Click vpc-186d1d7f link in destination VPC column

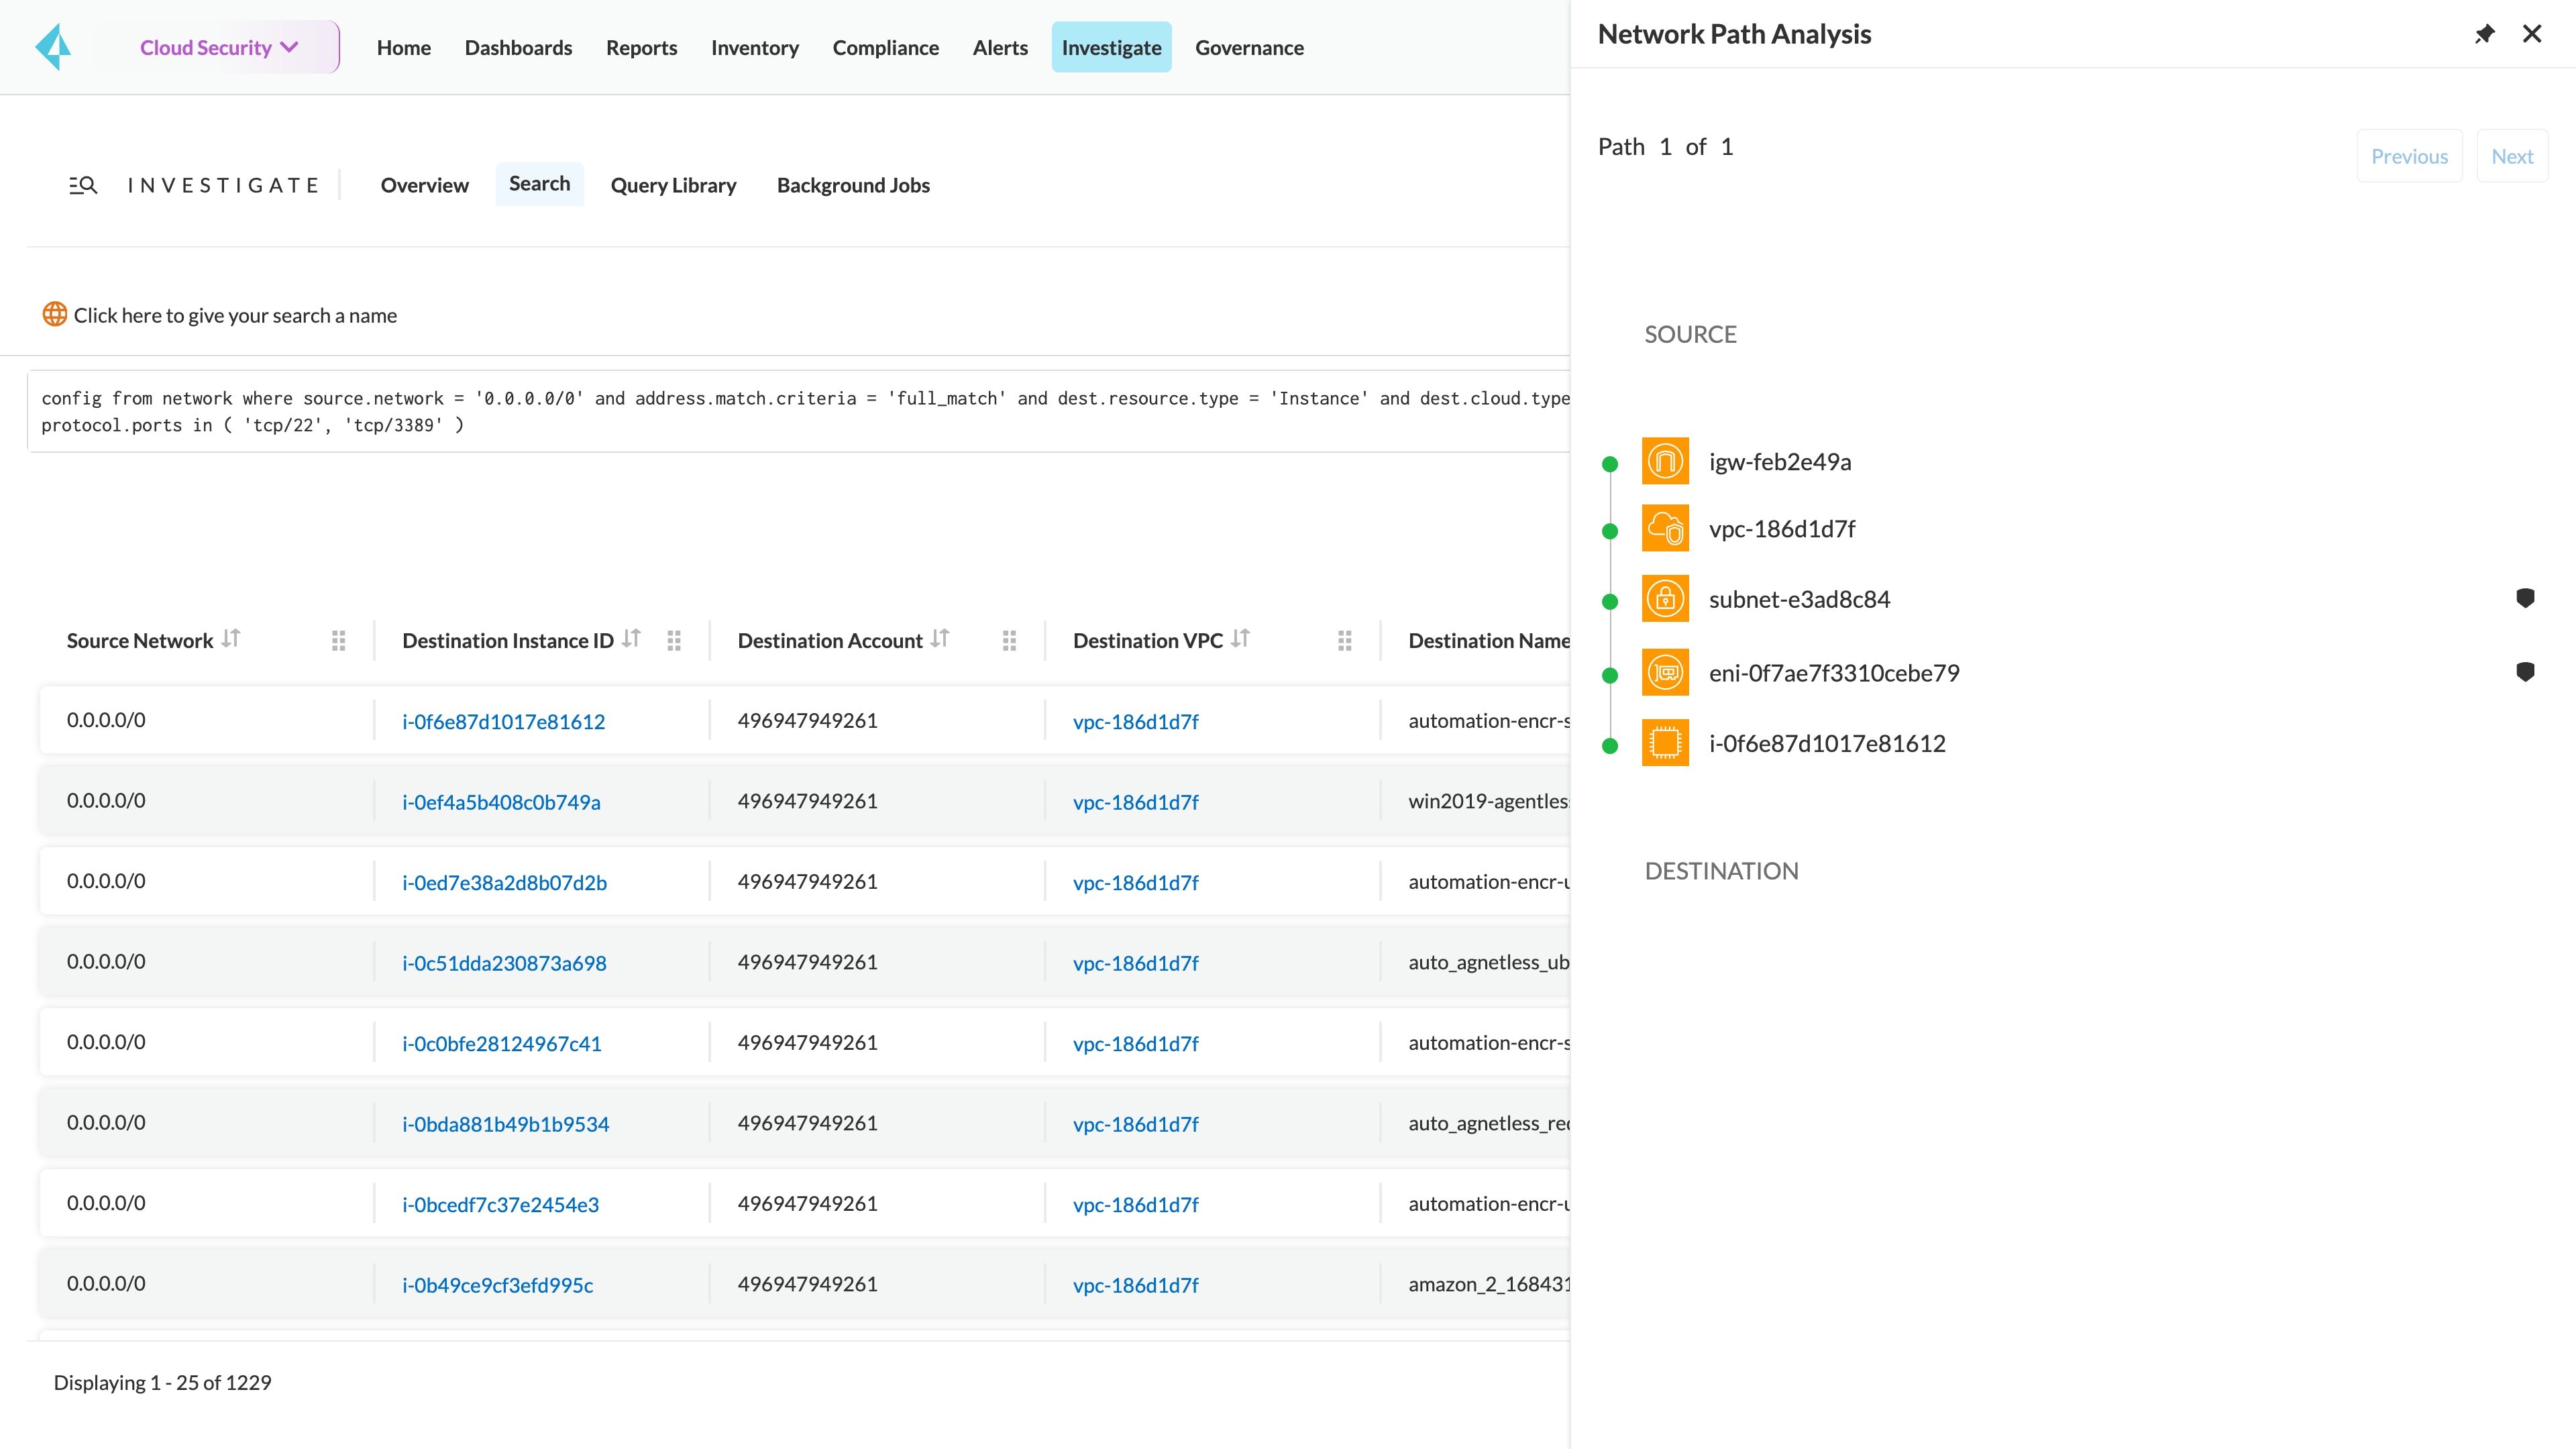(1136, 720)
